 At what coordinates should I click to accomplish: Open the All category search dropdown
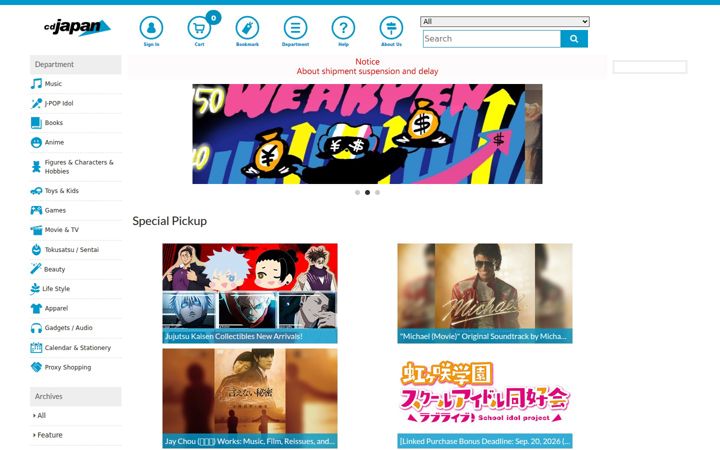(505, 21)
